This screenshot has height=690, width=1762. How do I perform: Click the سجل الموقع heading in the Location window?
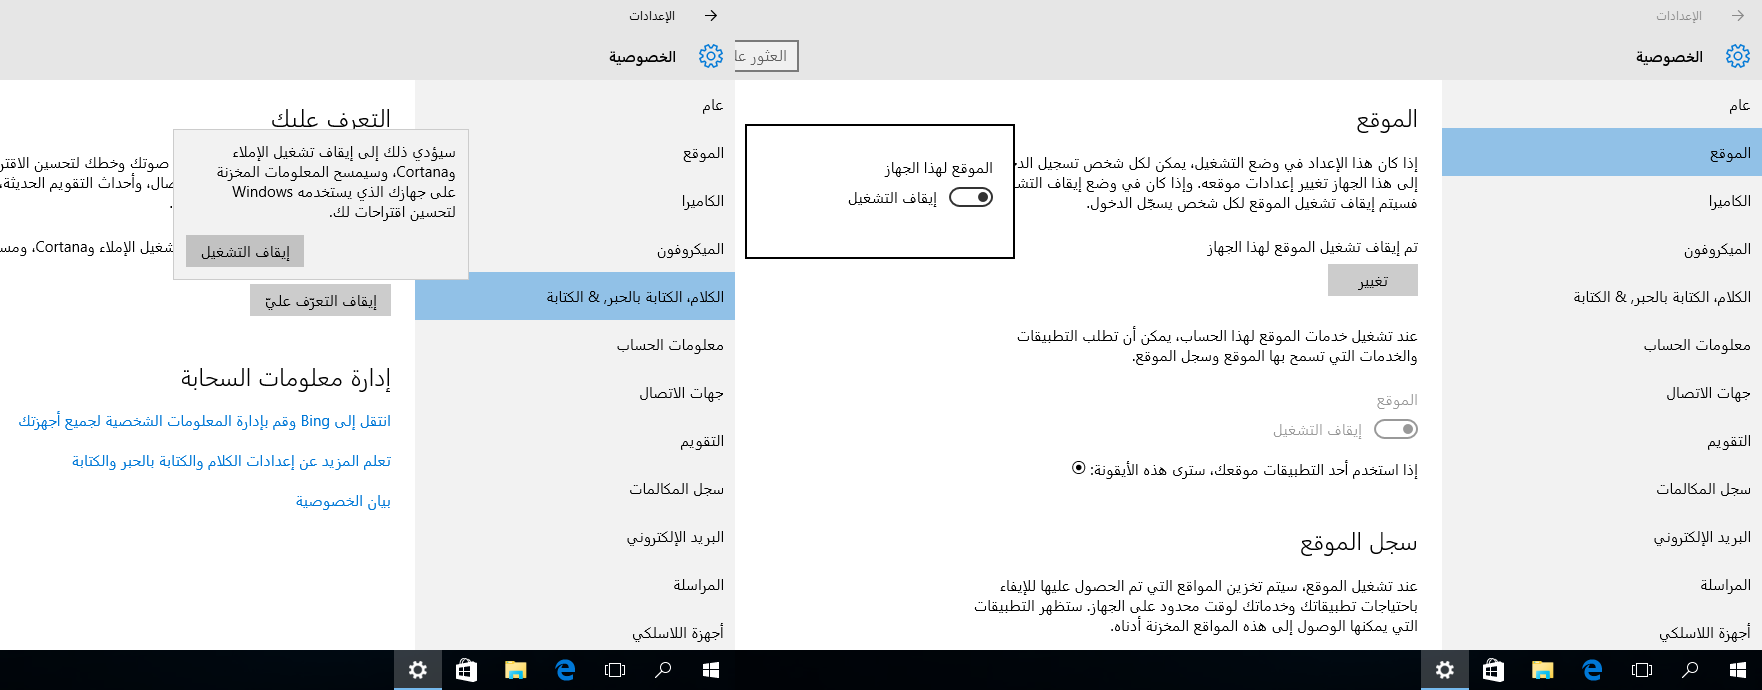1358,543
